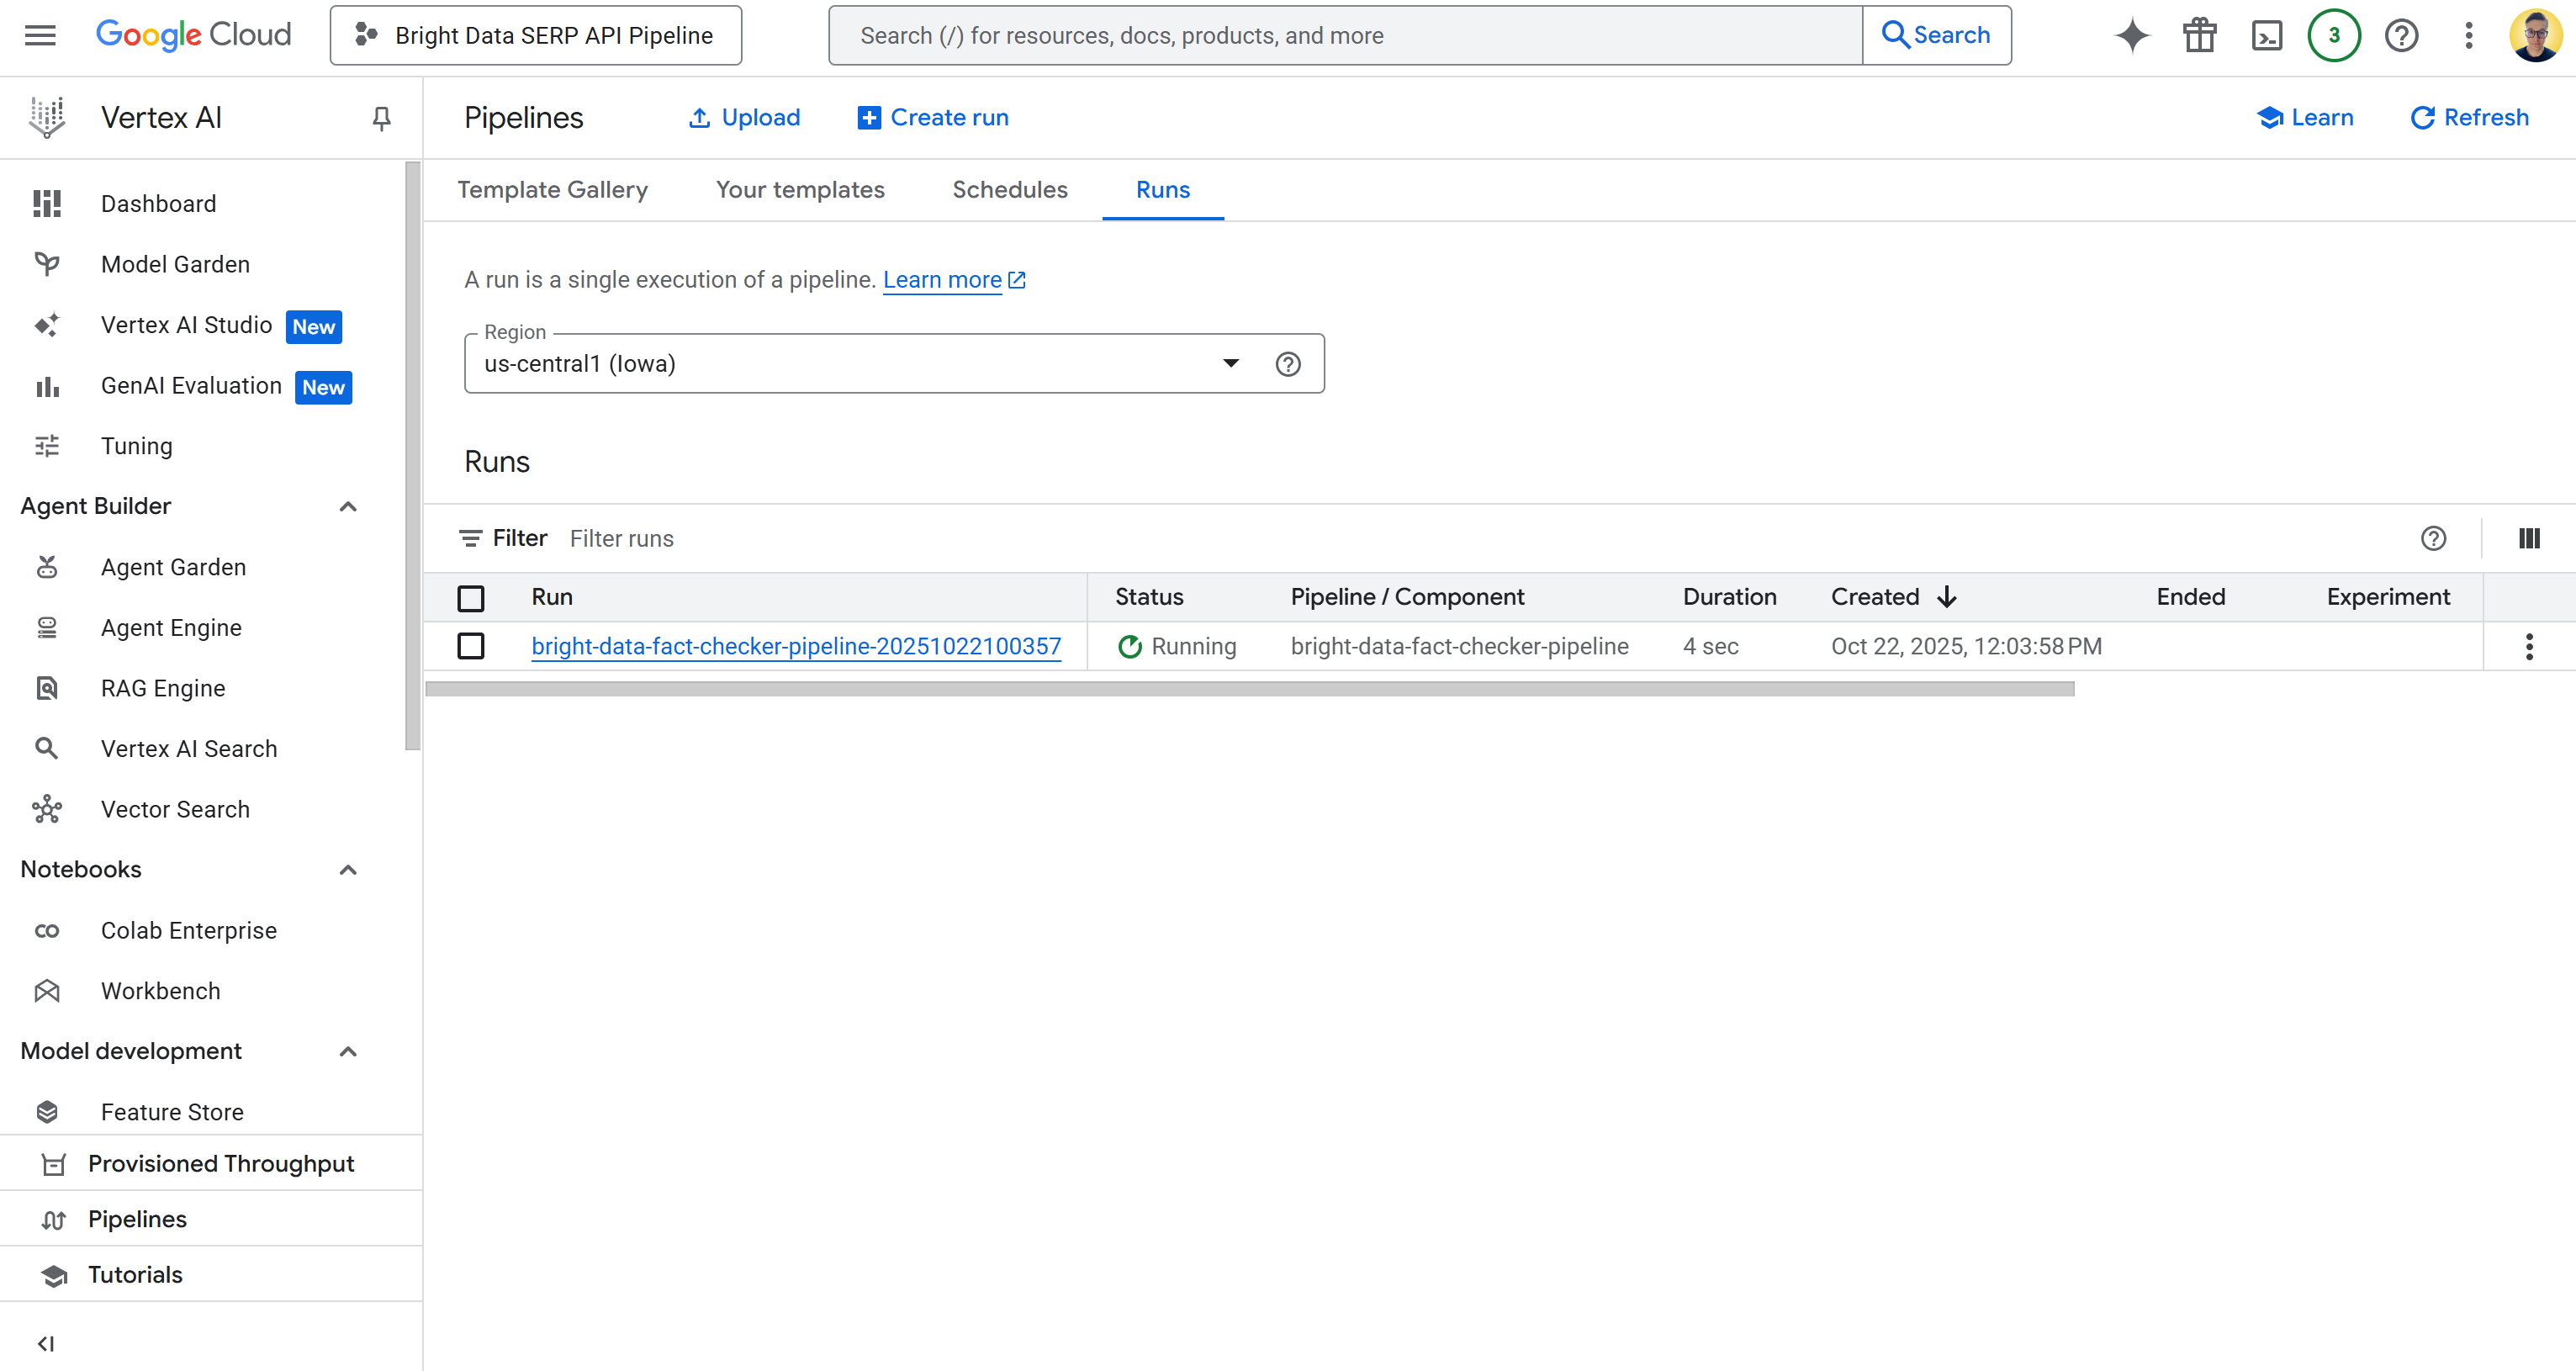
Task: Collapse the Notebooks section
Action: [348, 870]
